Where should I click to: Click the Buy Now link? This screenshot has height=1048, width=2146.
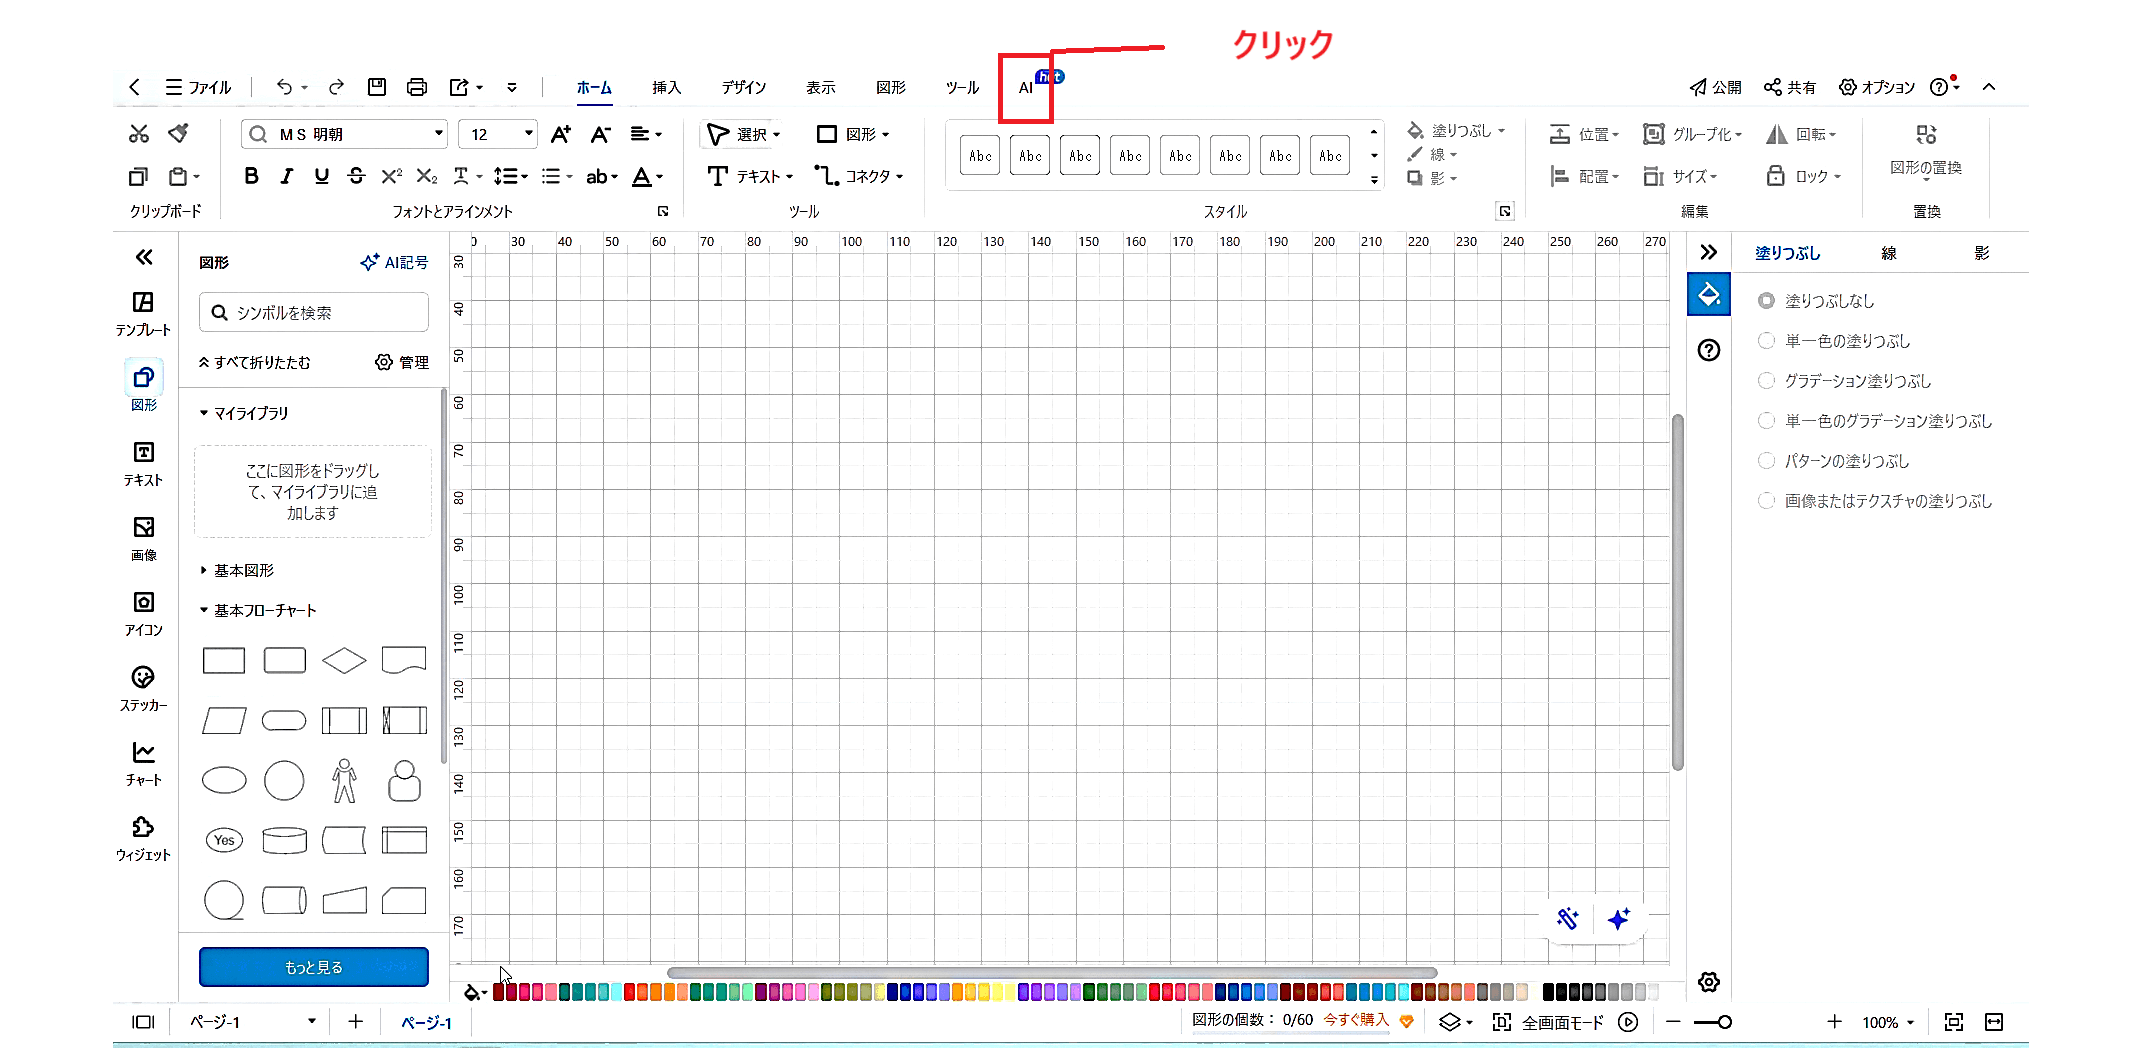1356,1020
